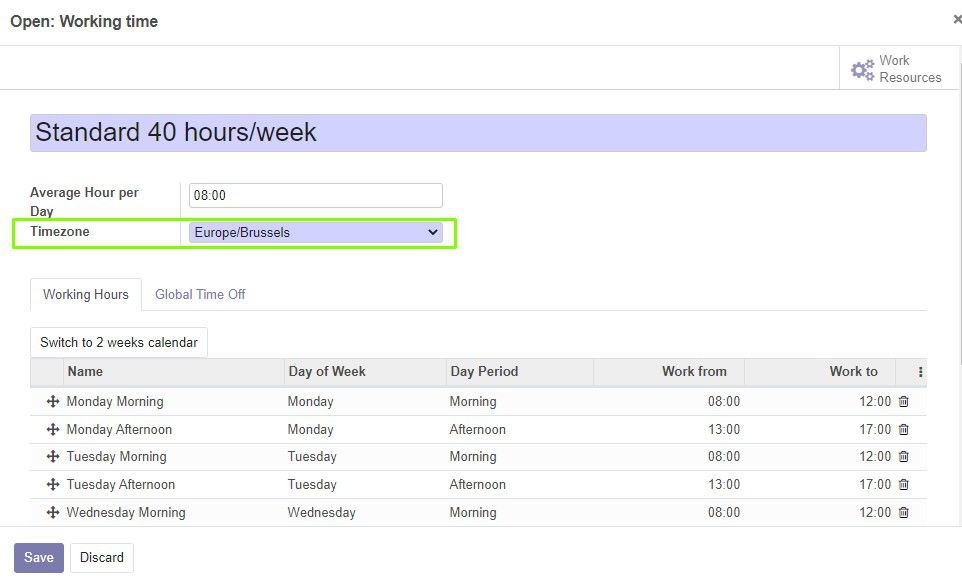Delete the Monday Morning row
This screenshot has width=962, height=583.
903,401
